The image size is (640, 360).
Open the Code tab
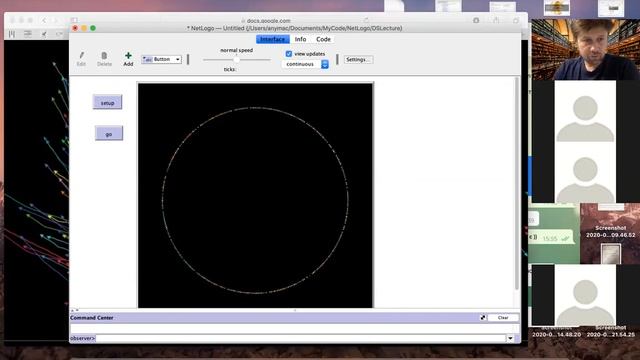323,39
